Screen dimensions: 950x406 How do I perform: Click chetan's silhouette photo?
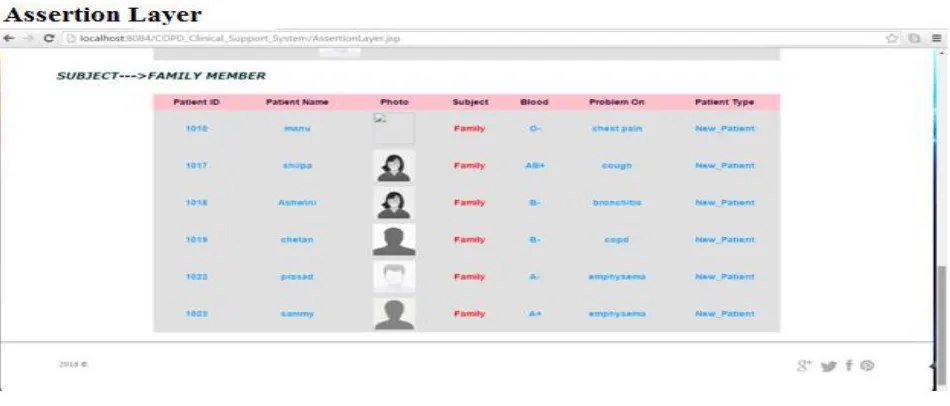click(394, 240)
